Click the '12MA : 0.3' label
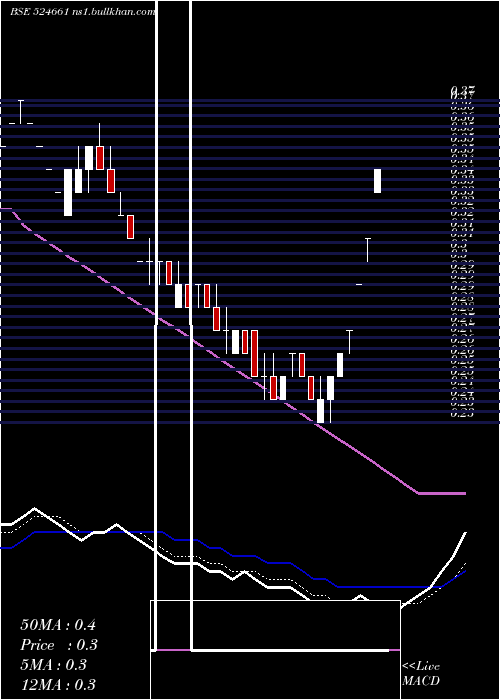The image size is (500, 700). coord(58,685)
